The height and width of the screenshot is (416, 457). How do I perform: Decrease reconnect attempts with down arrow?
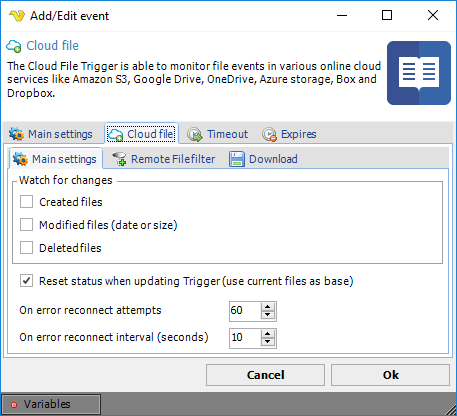pos(268,315)
